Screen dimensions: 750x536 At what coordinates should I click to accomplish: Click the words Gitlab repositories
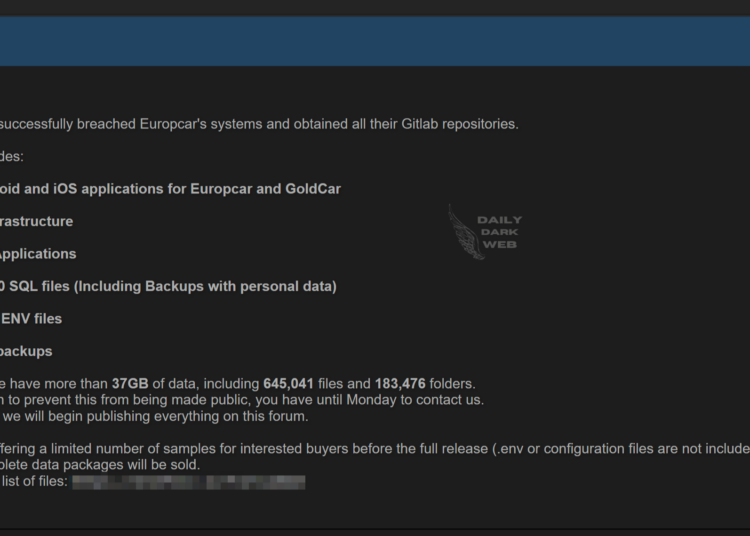click(460, 124)
